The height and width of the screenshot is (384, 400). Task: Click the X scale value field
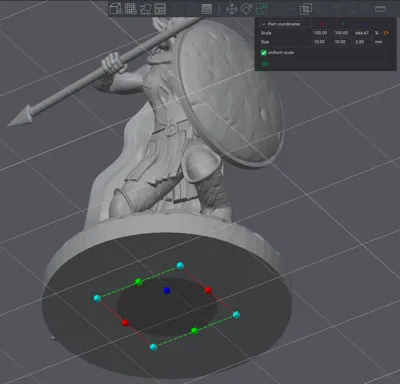320,33
